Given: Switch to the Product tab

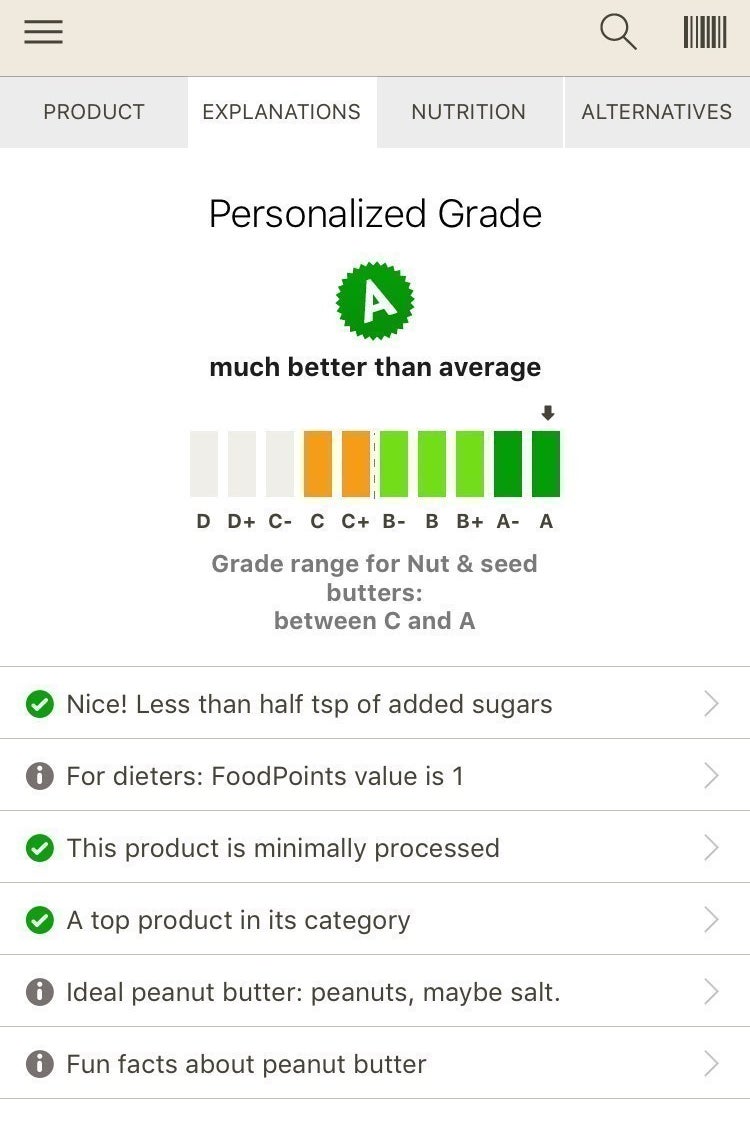Looking at the screenshot, I should coord(94,112).
